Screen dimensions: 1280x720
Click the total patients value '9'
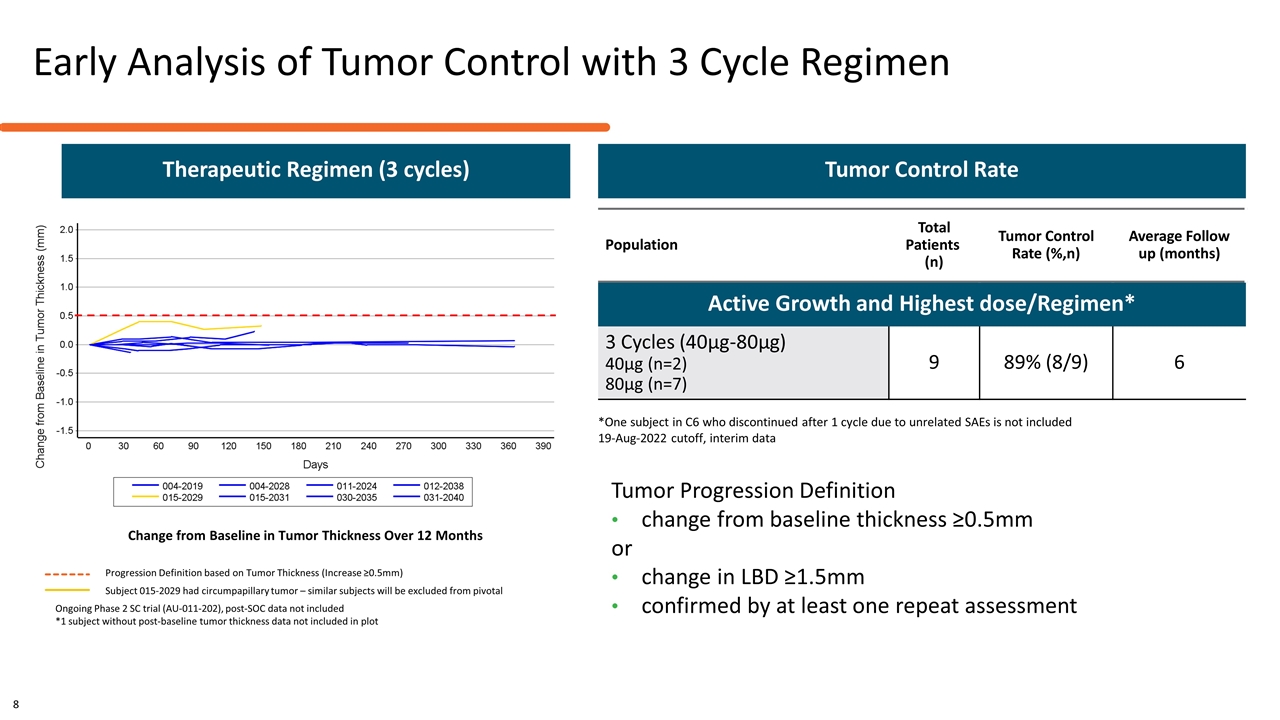point(932,363)
